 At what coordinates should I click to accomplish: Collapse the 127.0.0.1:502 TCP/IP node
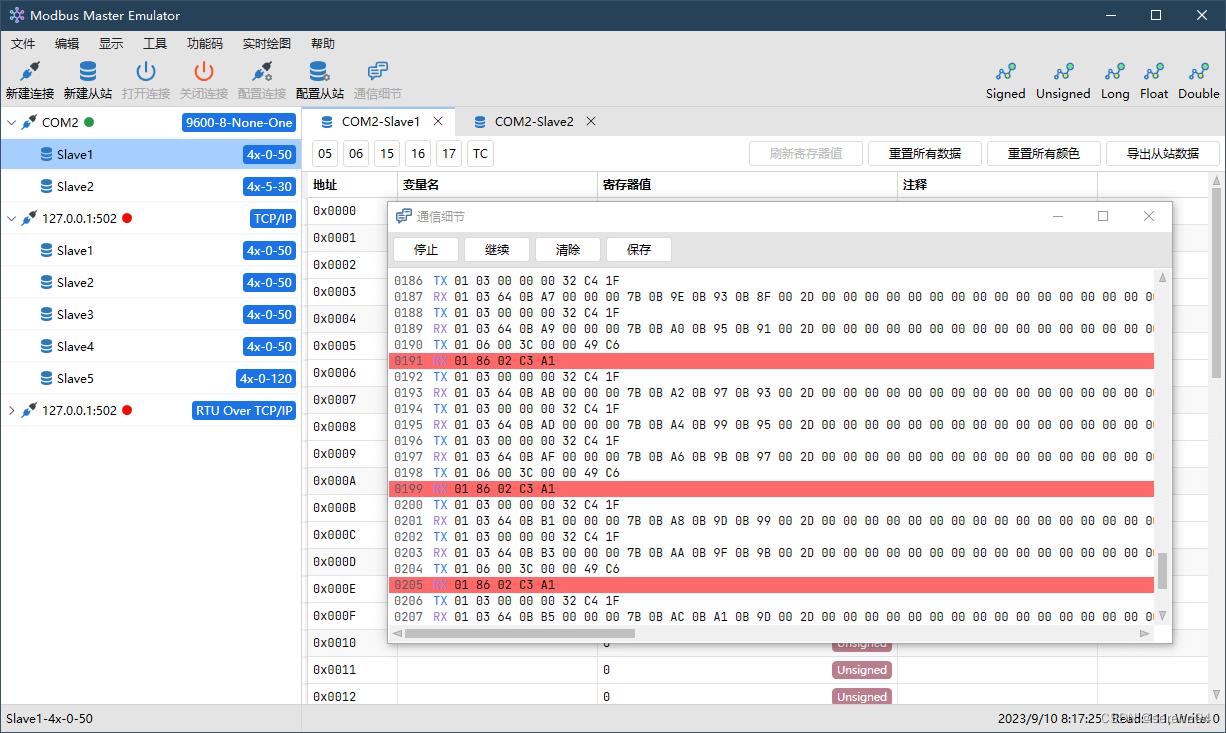pyautogui.click(x=12, y=218)
